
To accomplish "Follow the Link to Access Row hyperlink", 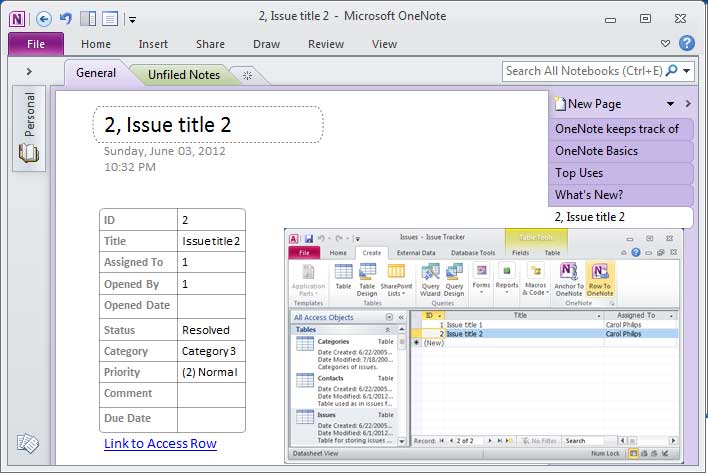I will (160, 444).
